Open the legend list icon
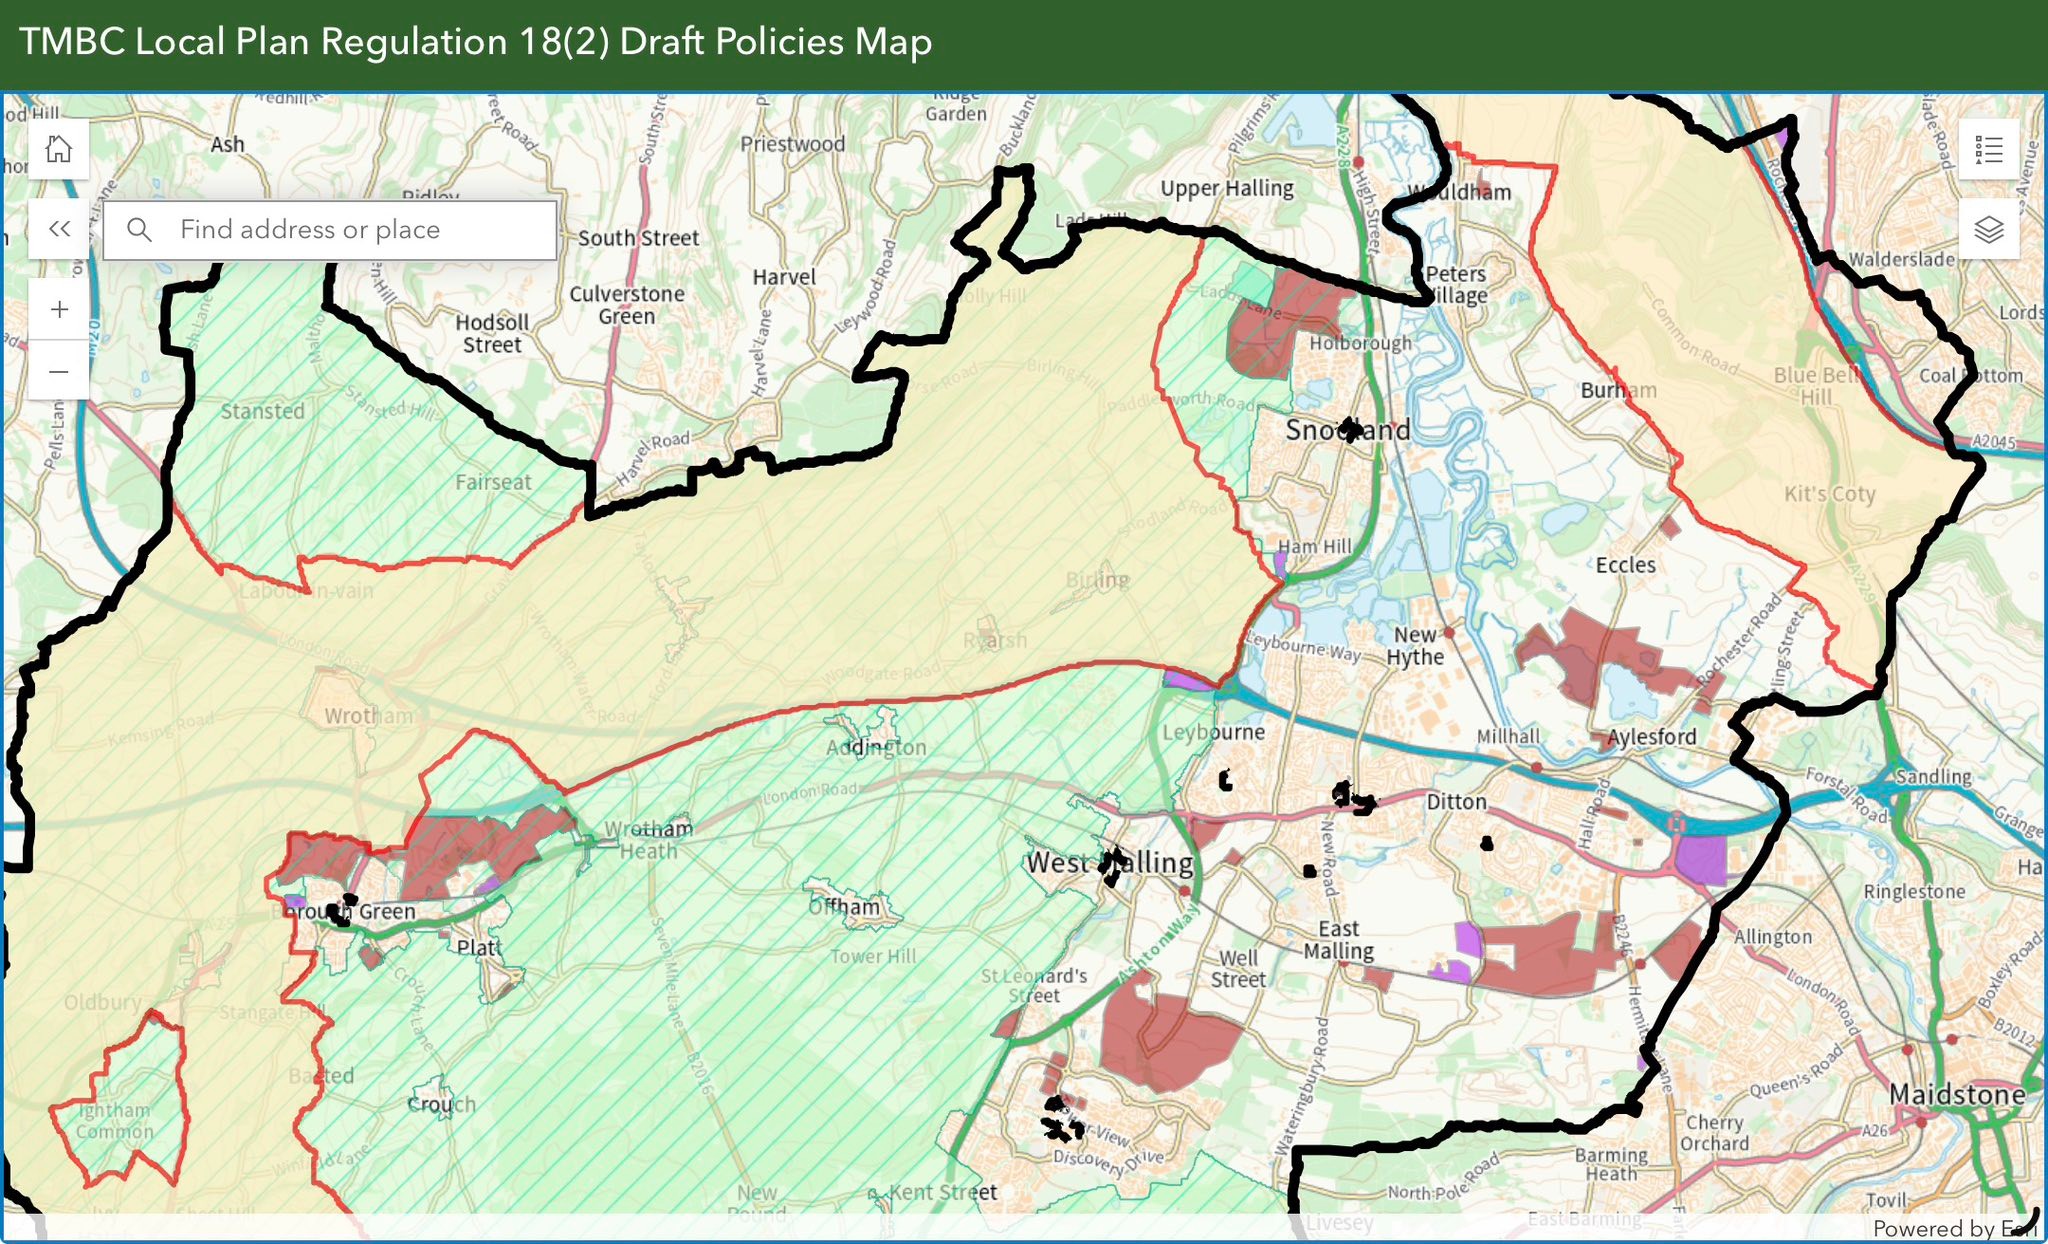 (x=1989, y=150)
